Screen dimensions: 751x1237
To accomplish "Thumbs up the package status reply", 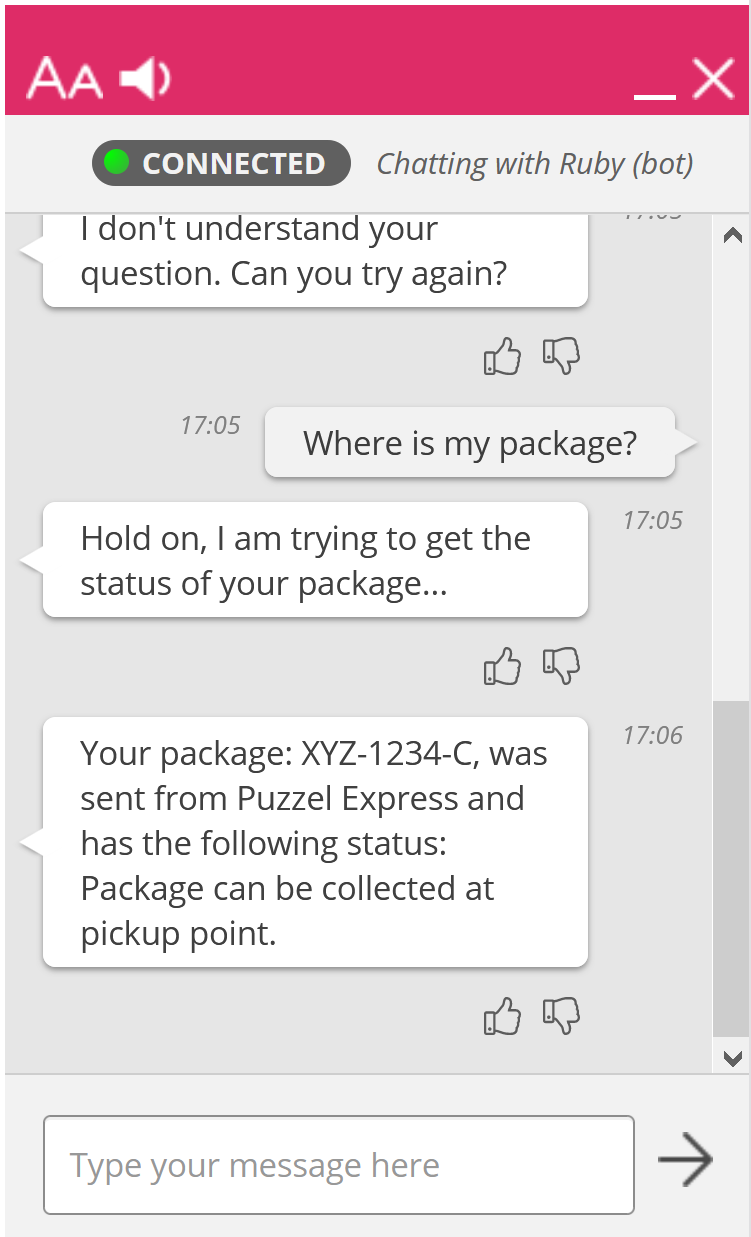I will pos(502,1016).
